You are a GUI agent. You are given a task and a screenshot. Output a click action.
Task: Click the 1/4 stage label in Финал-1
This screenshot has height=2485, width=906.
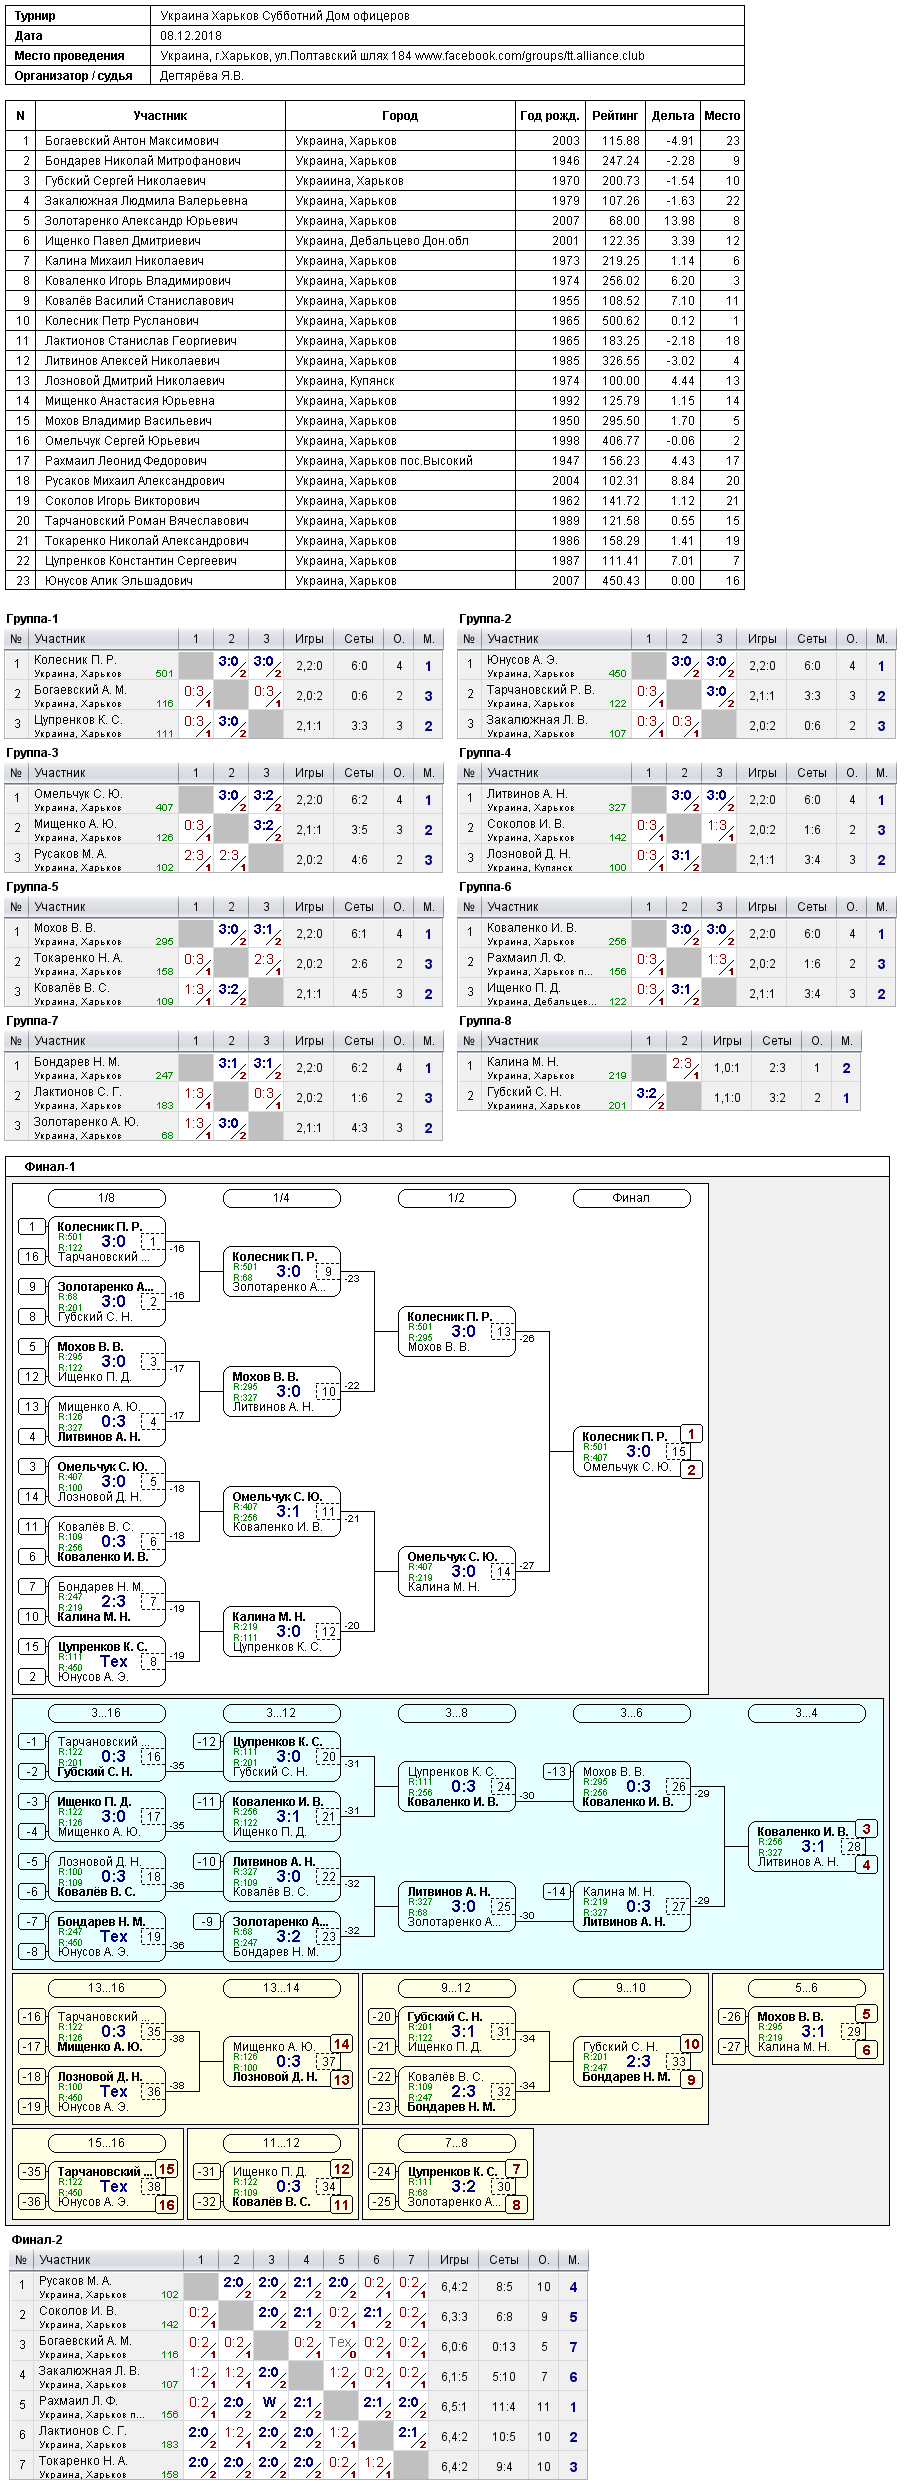tap(281, 1198)
